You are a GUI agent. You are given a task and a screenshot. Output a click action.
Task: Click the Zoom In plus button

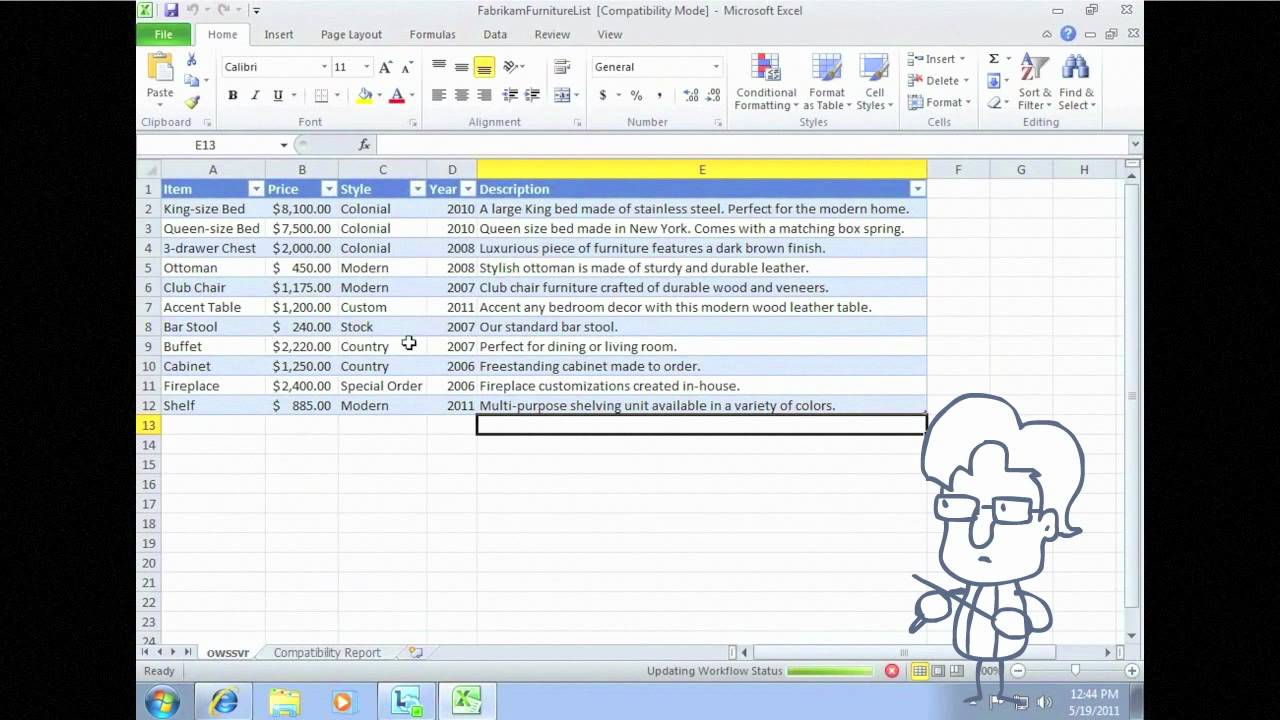tap(1131, 671)
